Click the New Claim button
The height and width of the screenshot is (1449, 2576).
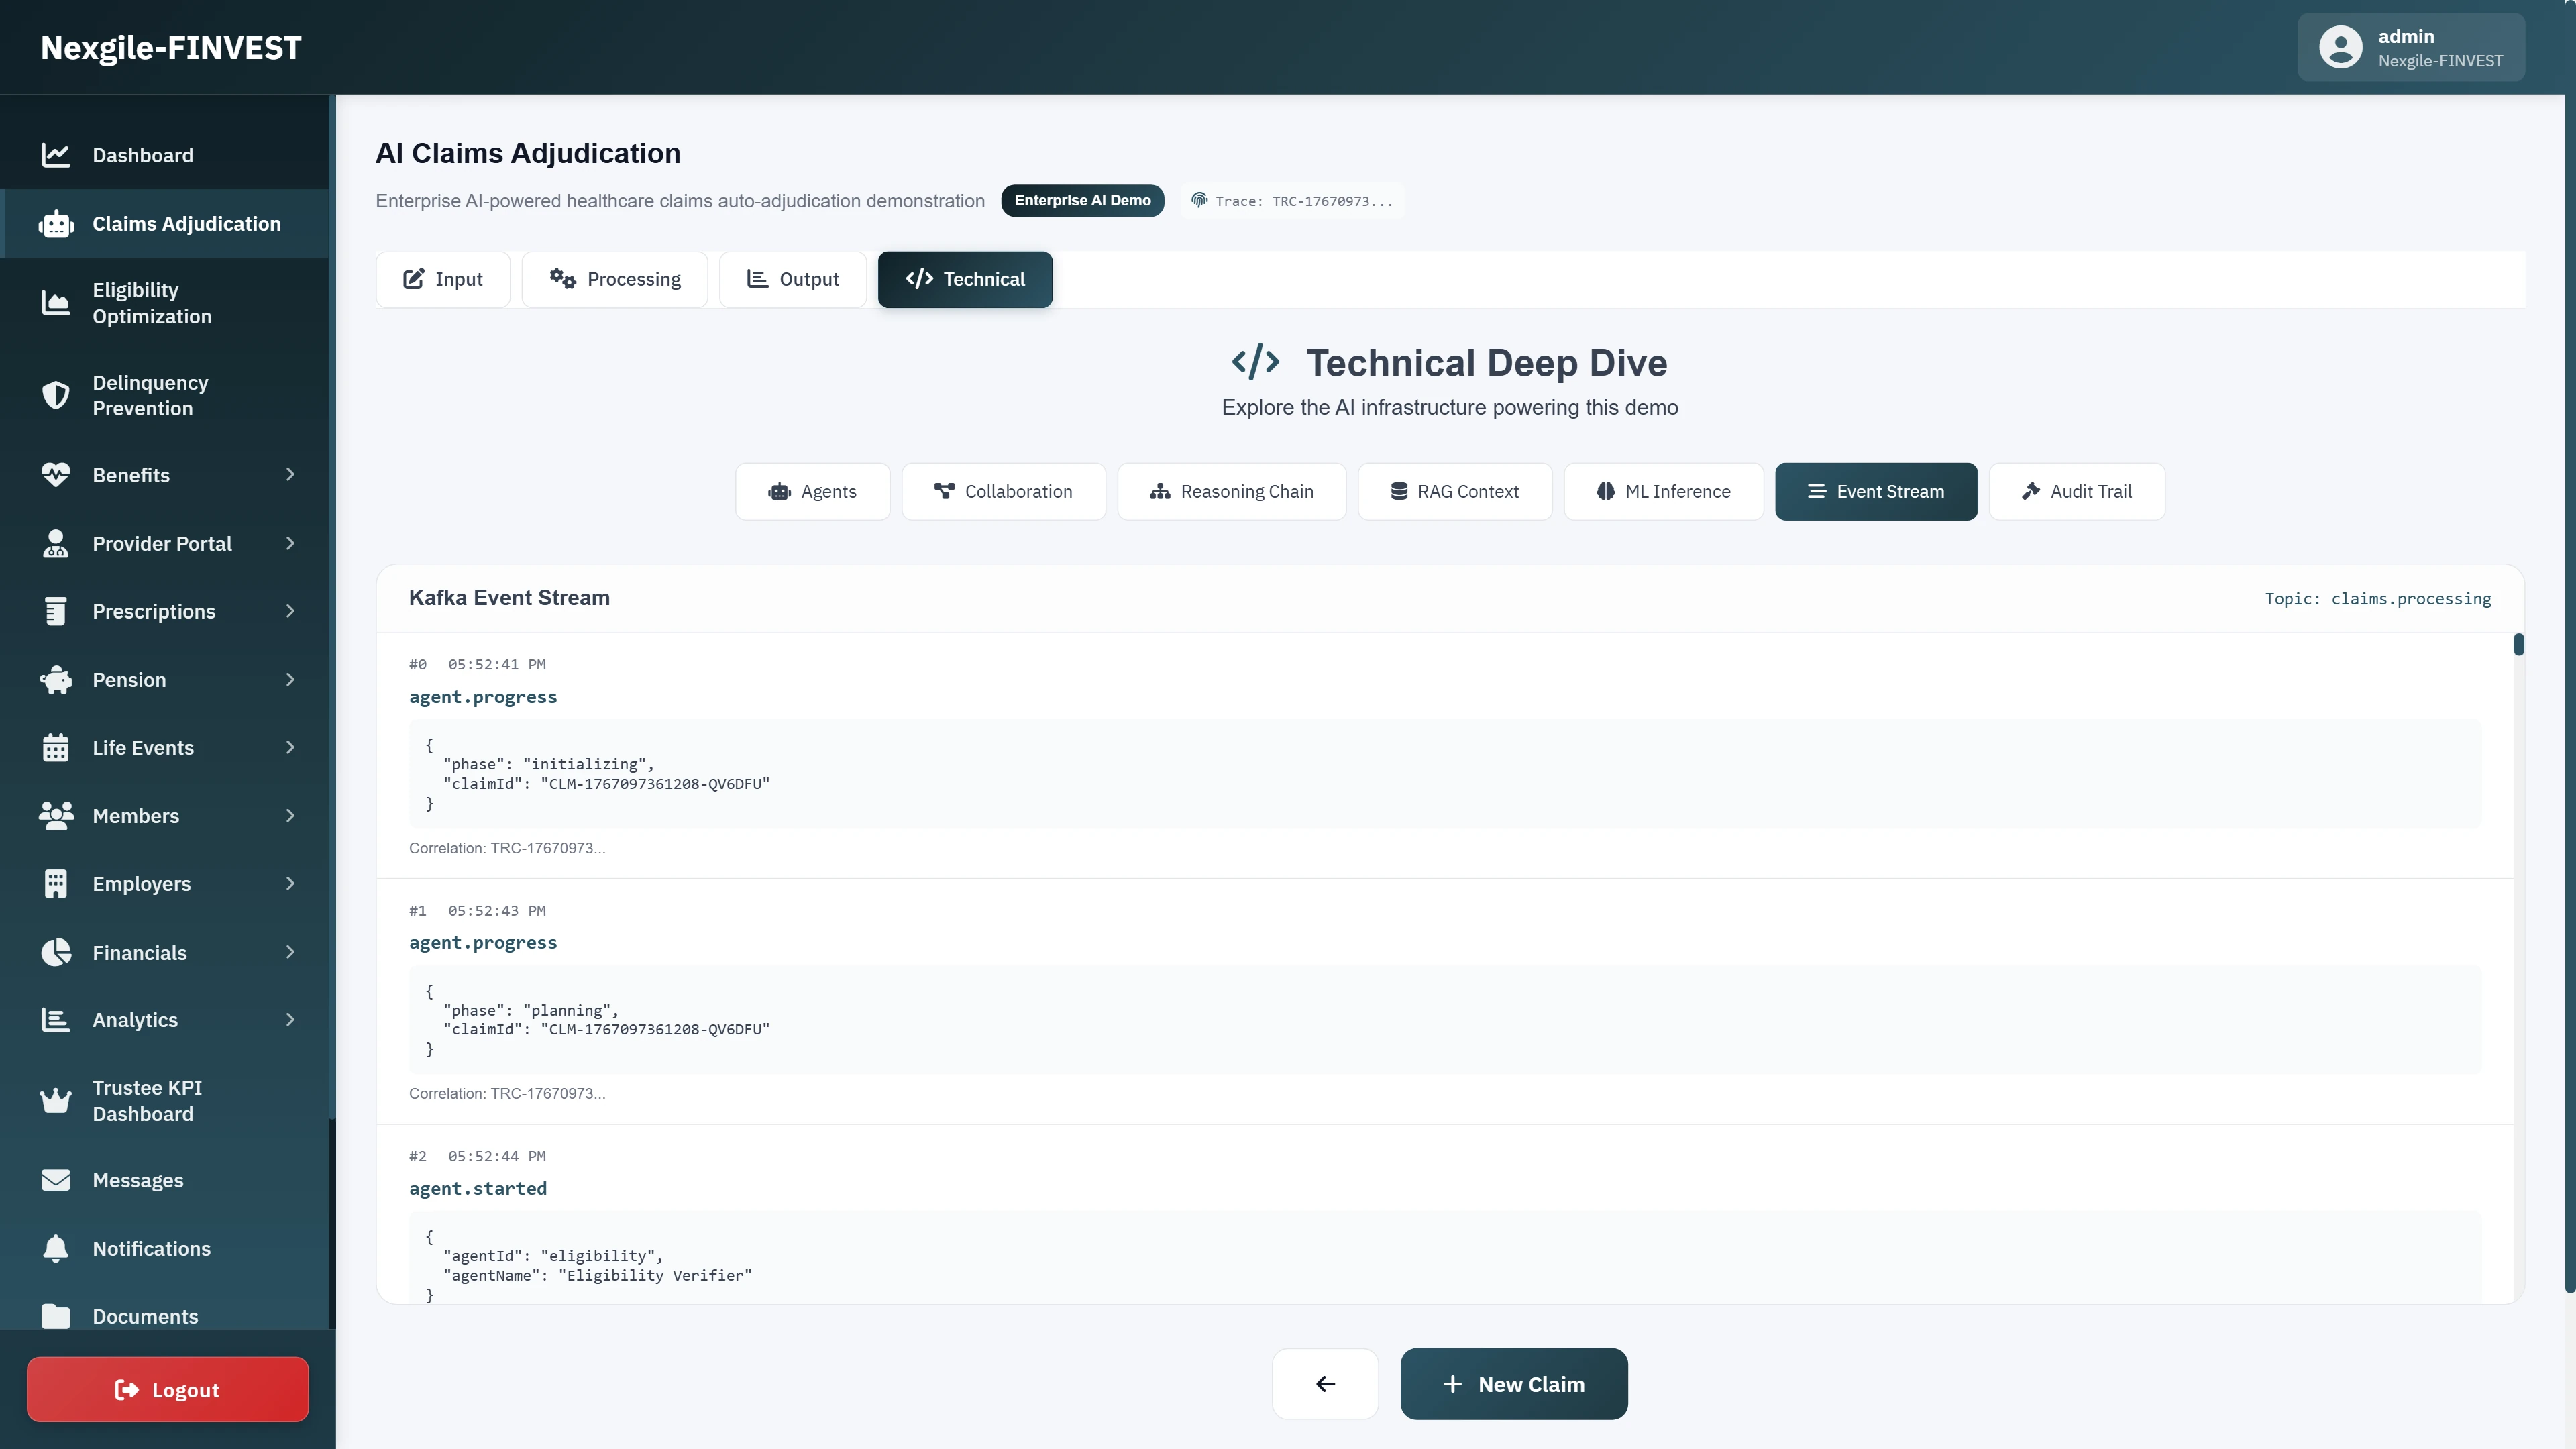tap(1513, 1384)
